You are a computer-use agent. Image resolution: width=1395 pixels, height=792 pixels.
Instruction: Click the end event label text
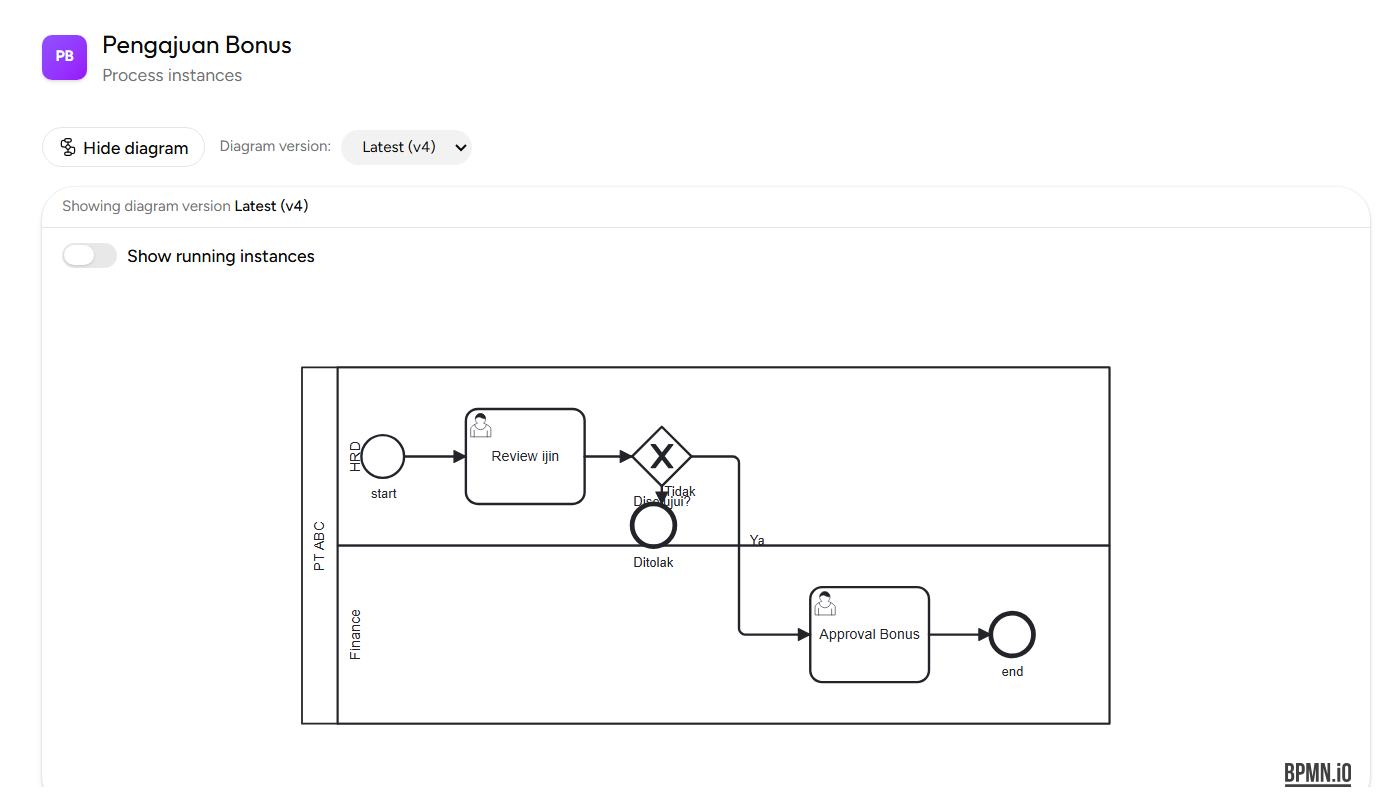click(1012, 671)
